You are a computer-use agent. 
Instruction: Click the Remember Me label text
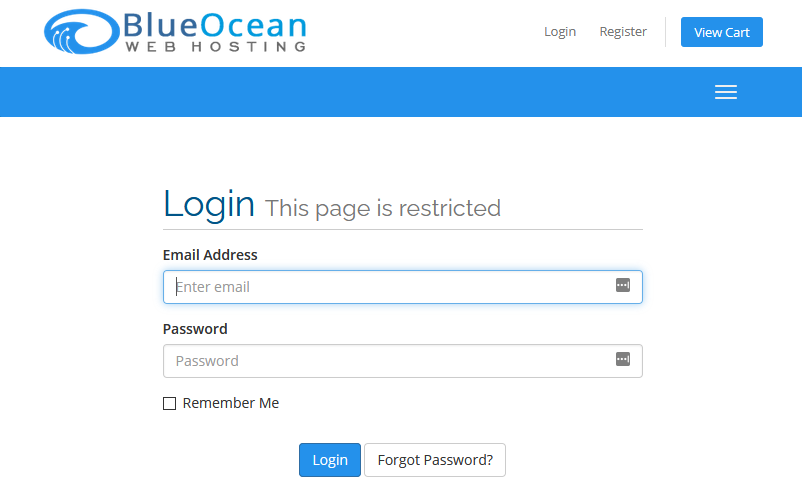231,404
